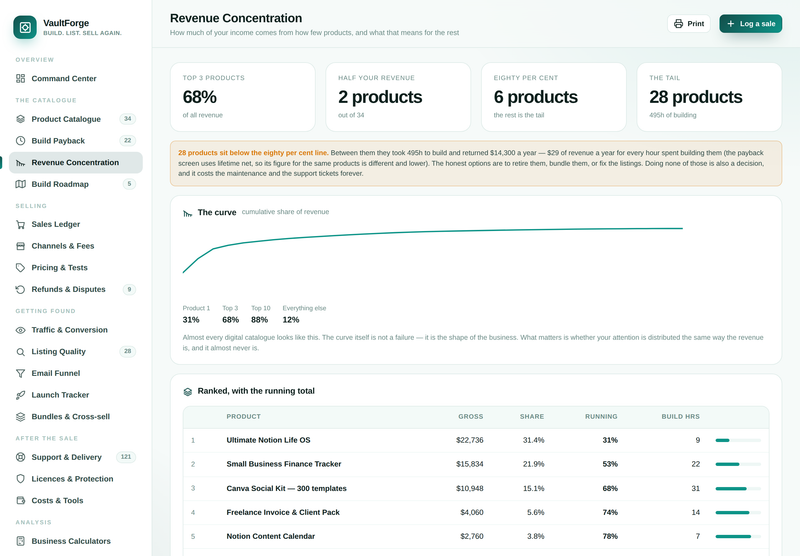The image size is (800, 556).
Task: Open Email Funnel
Action: click(76, 373)
